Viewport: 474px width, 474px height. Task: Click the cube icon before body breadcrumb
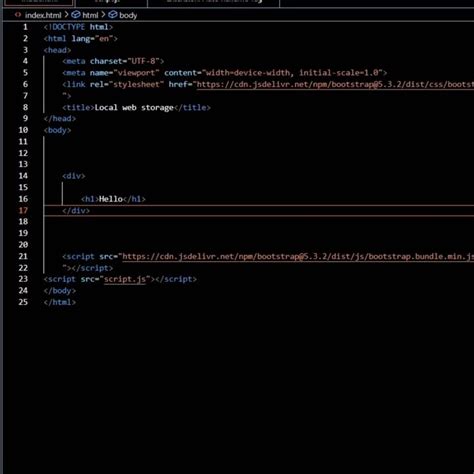113,15
